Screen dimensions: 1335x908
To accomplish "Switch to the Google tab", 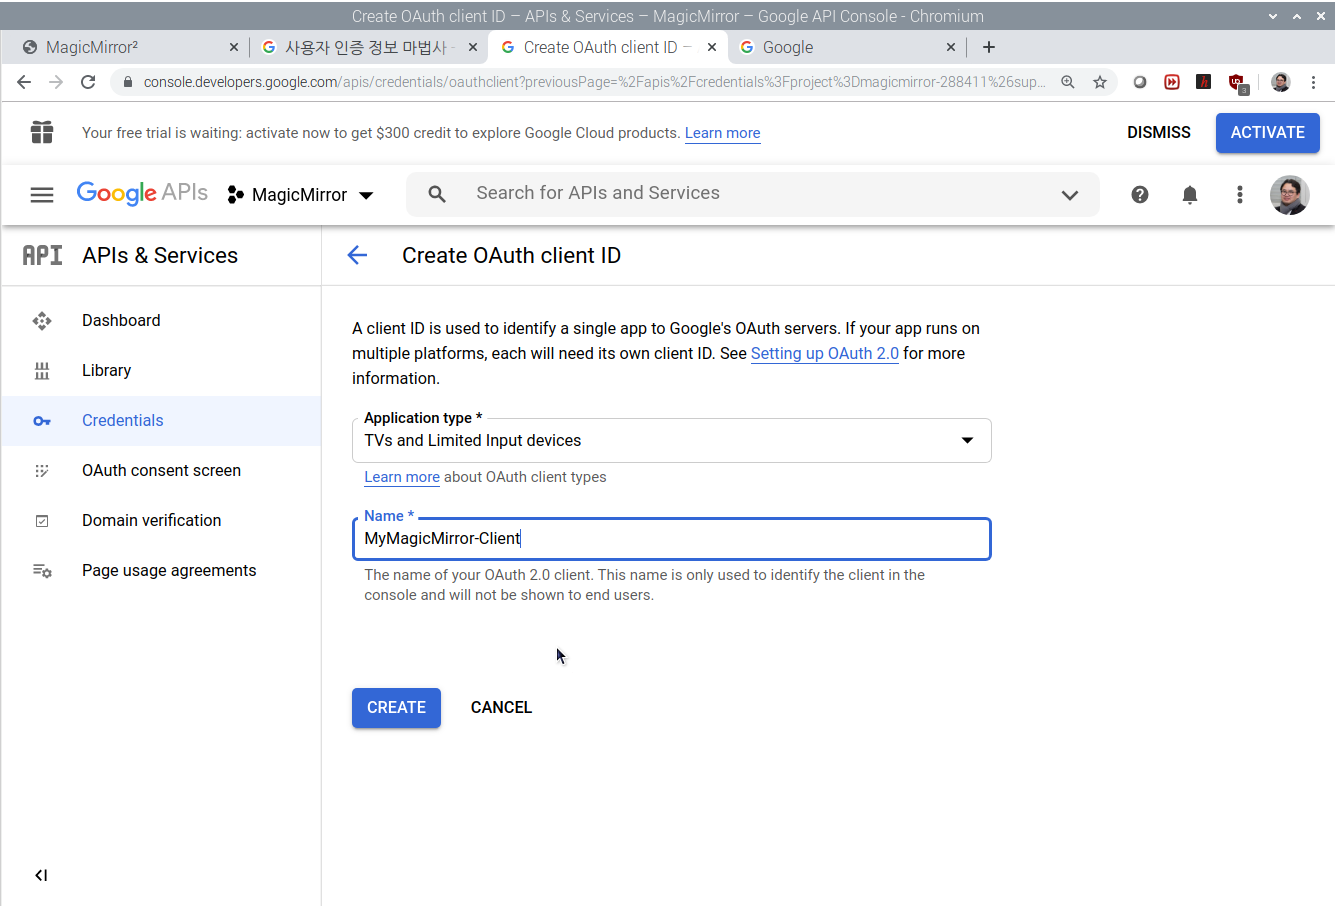I will click(x=848, y=47).
